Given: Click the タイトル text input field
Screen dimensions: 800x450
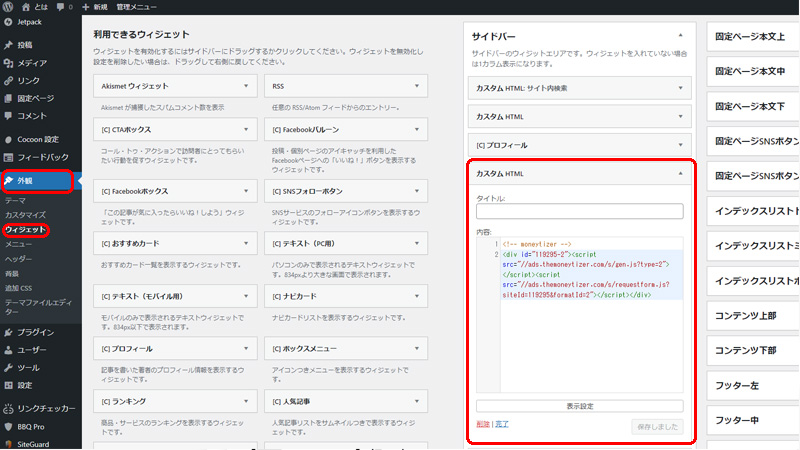Looking at the screenshot, I should tap(579, 211).
